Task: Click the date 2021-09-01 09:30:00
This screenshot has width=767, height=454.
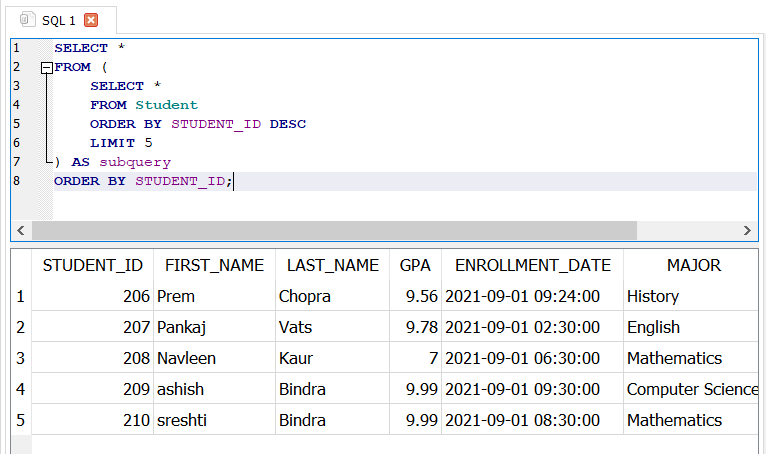Action: coord(533,389)
